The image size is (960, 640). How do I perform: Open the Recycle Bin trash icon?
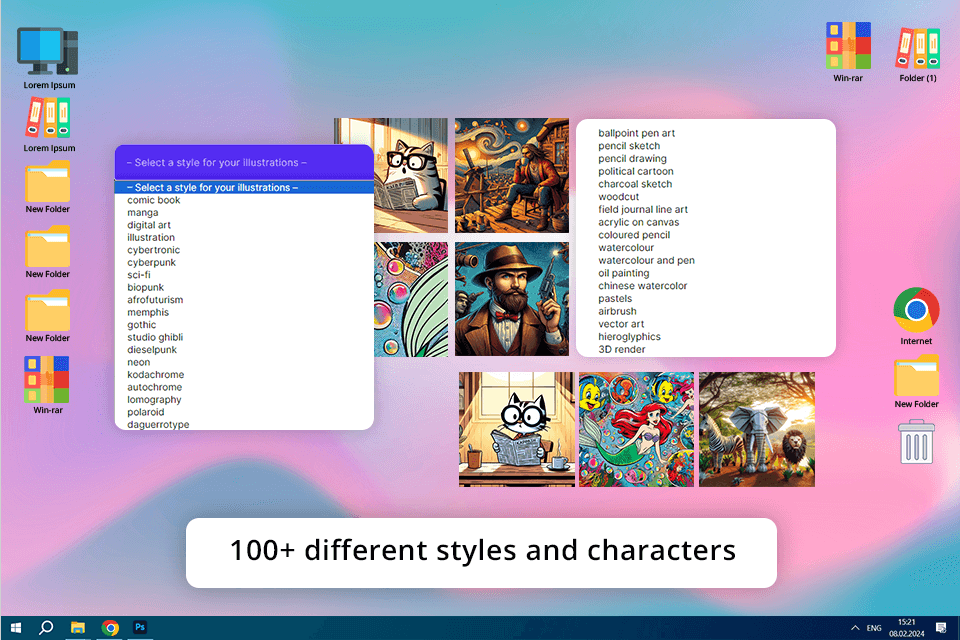(917, 442)
